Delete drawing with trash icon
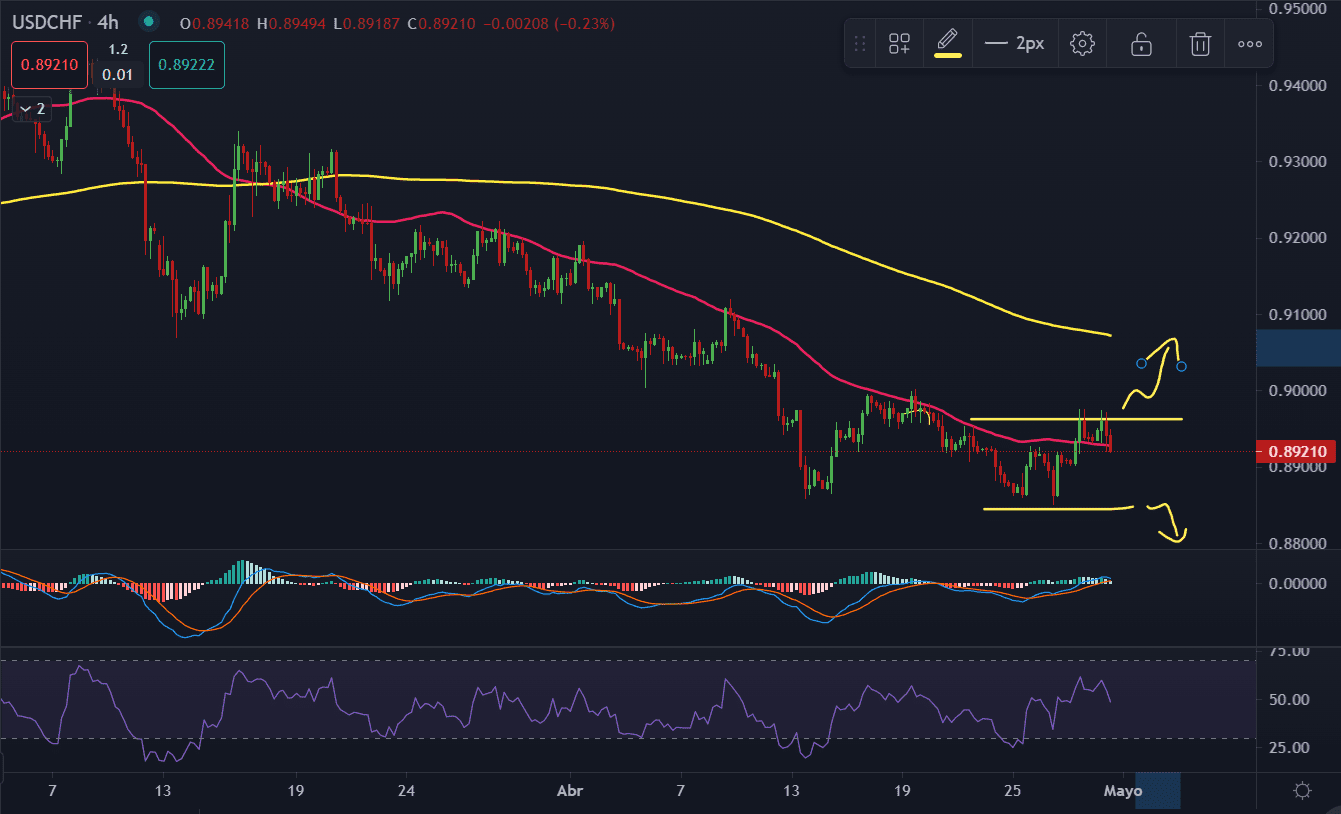This screenshot has height=814, width=1341. [1200, 44]
